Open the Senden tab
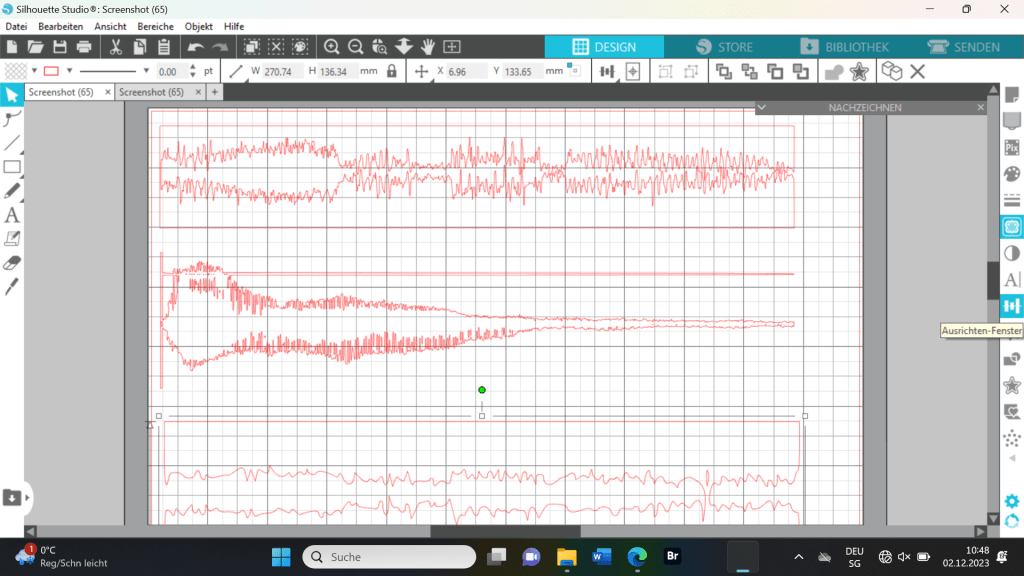 tap(964, 47)
